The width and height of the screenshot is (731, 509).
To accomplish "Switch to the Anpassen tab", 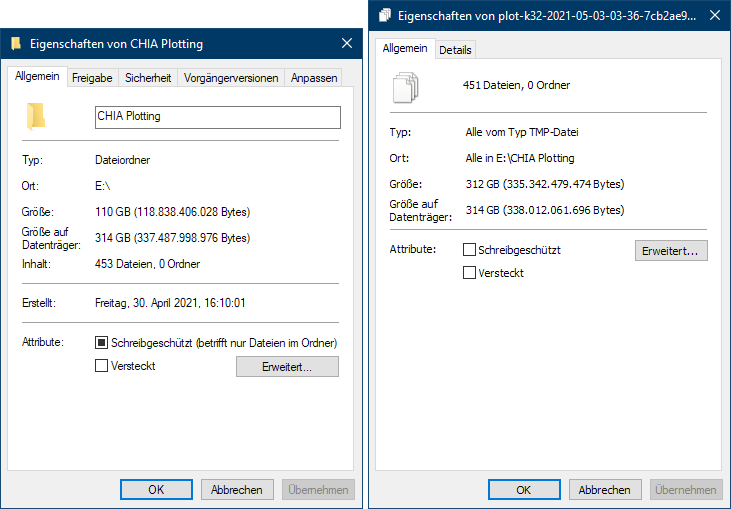I will pos(314,78).
